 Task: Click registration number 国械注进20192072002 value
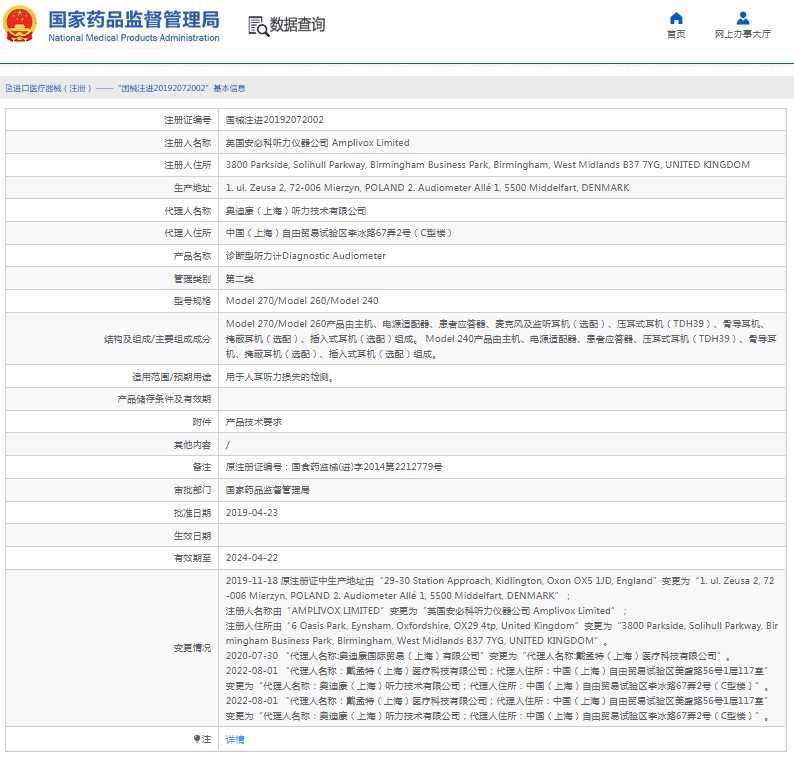pyautogui.click(x=274, y=120)
